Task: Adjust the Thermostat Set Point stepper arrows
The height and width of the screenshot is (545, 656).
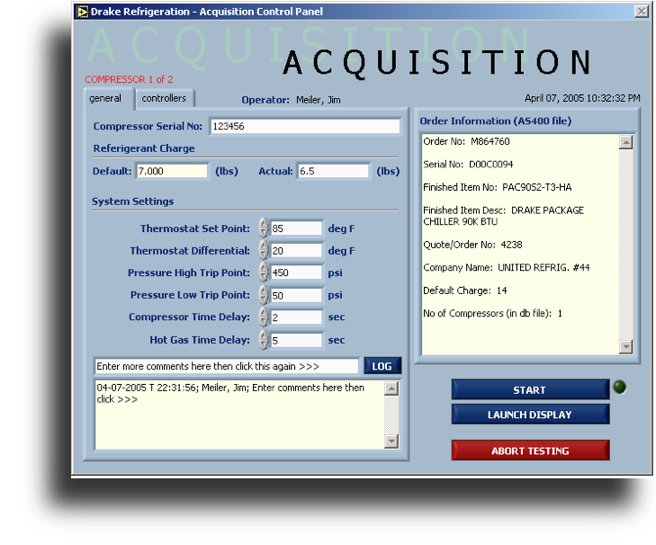Action: 264,228
